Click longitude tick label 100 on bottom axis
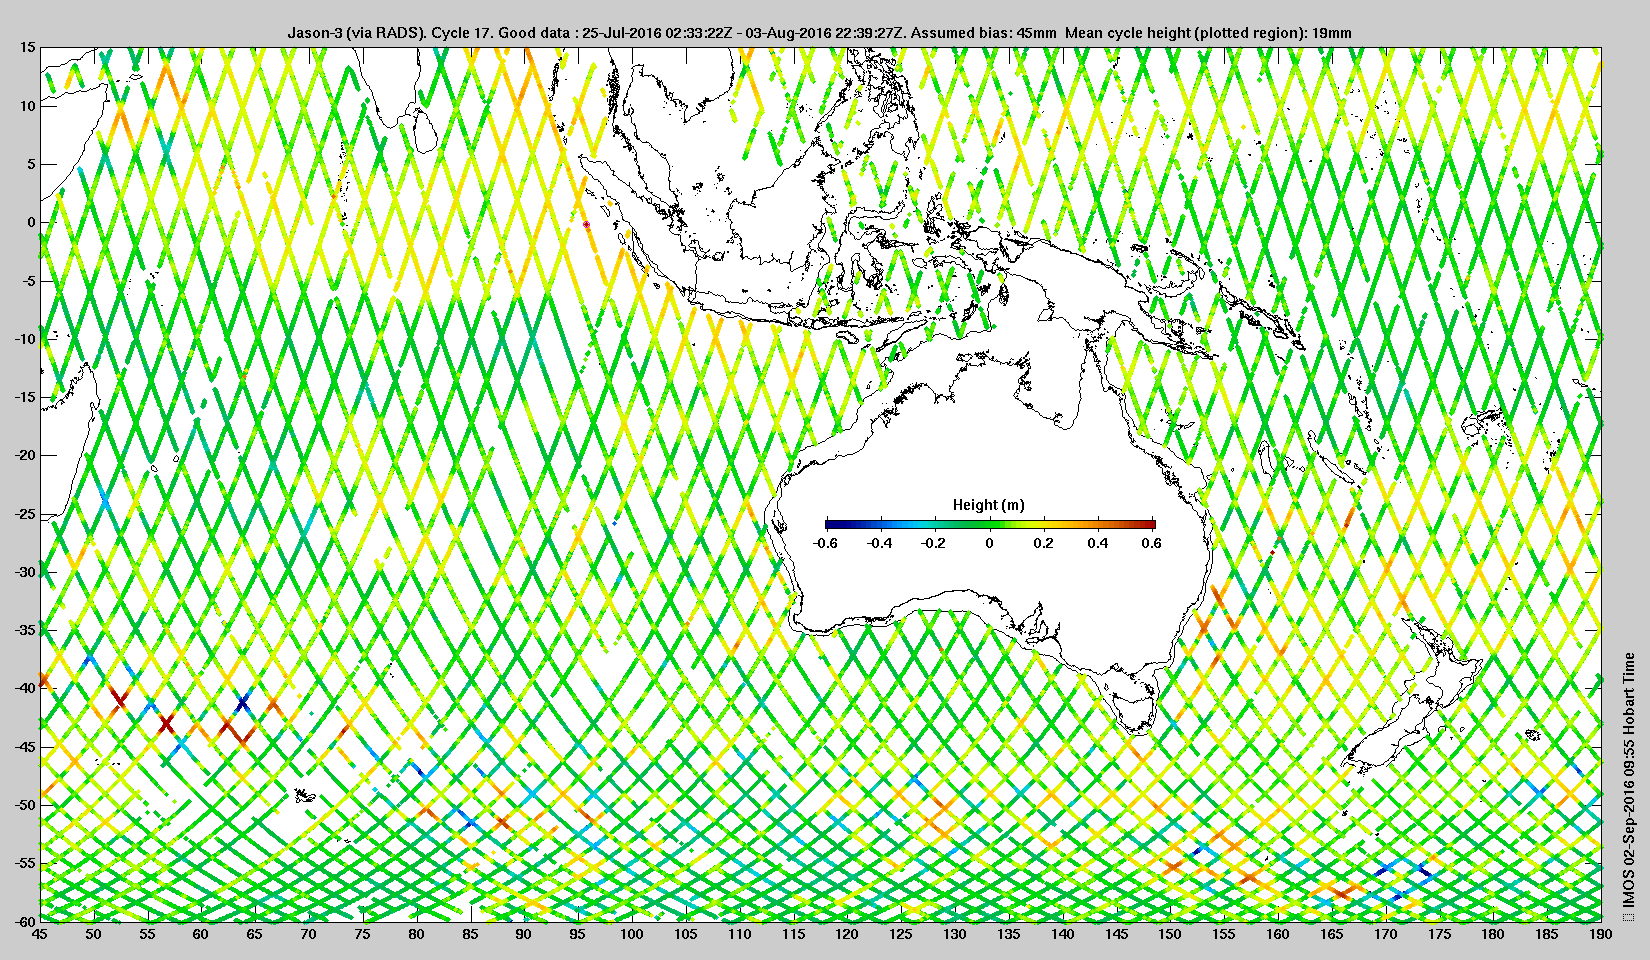1650x960 pixels. pos(632,934)
